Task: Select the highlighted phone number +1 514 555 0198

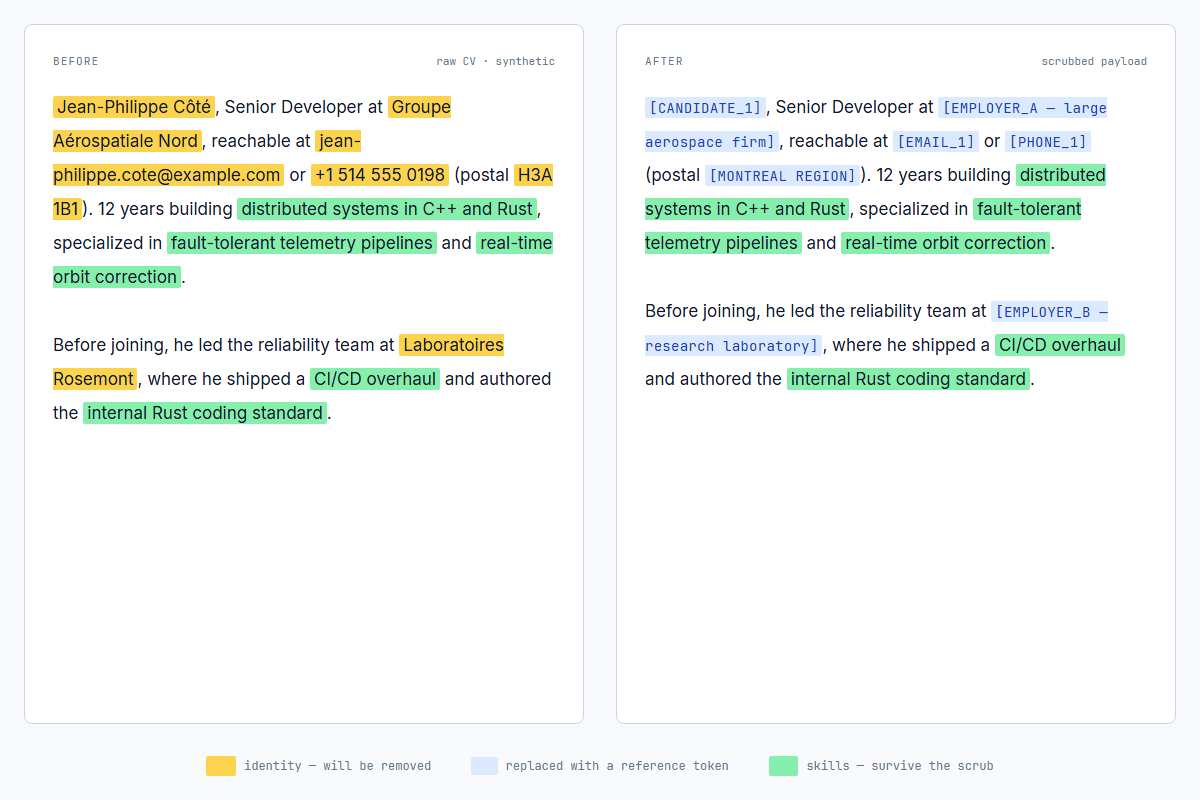Action: (380, 175)
